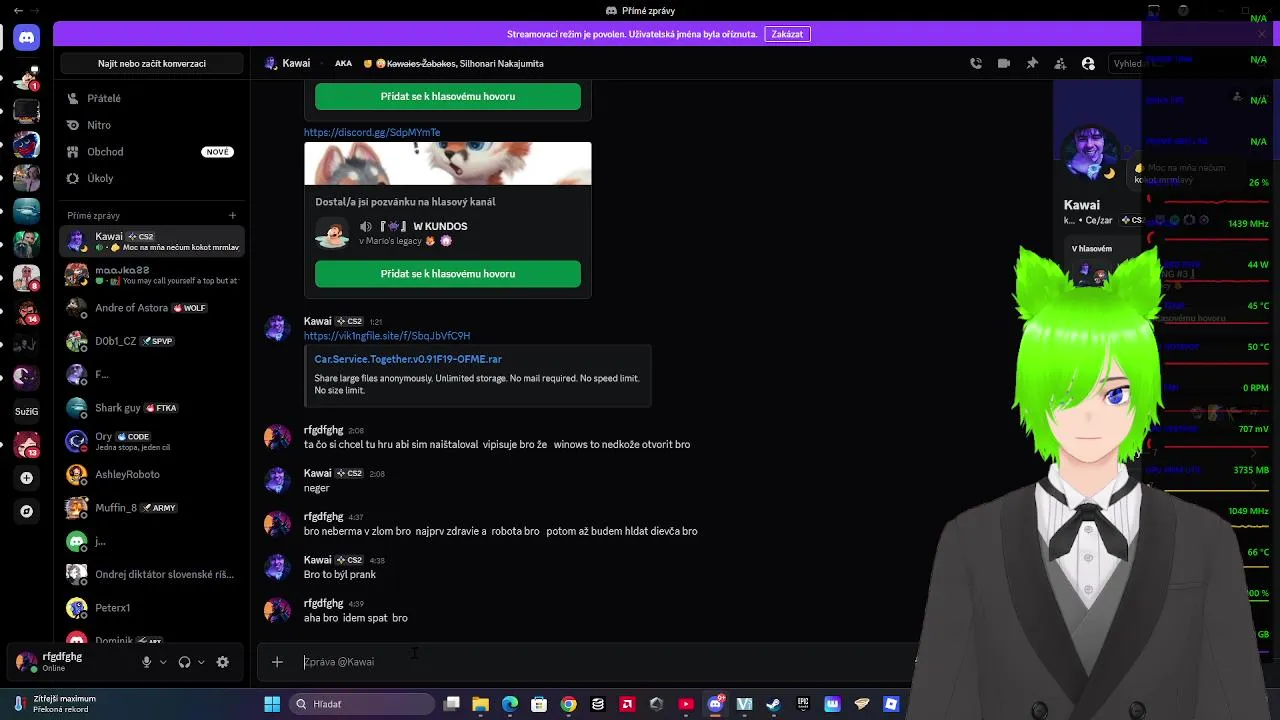This screenshot has height=720, width=1280.
Task: Add friends to this DM
Action: click(x=1060, y=63)
